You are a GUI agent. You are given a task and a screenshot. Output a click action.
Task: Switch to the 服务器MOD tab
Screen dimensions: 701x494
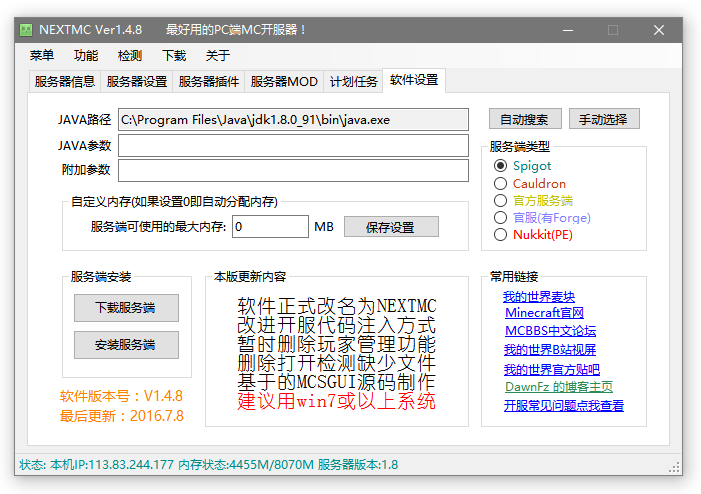click(284, 81)
